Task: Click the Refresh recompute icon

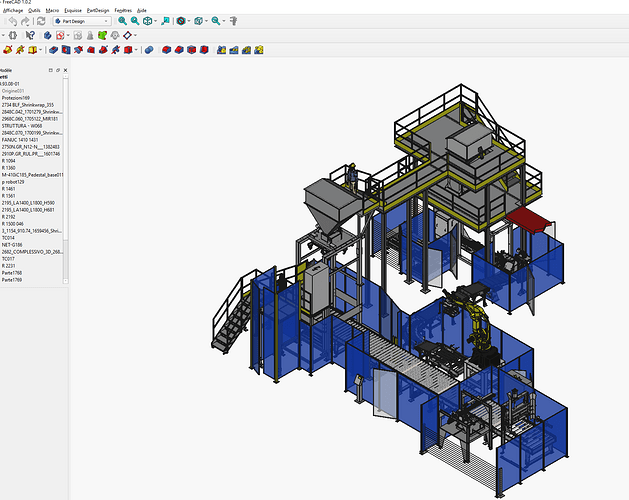Action: [x=41, y=21]
